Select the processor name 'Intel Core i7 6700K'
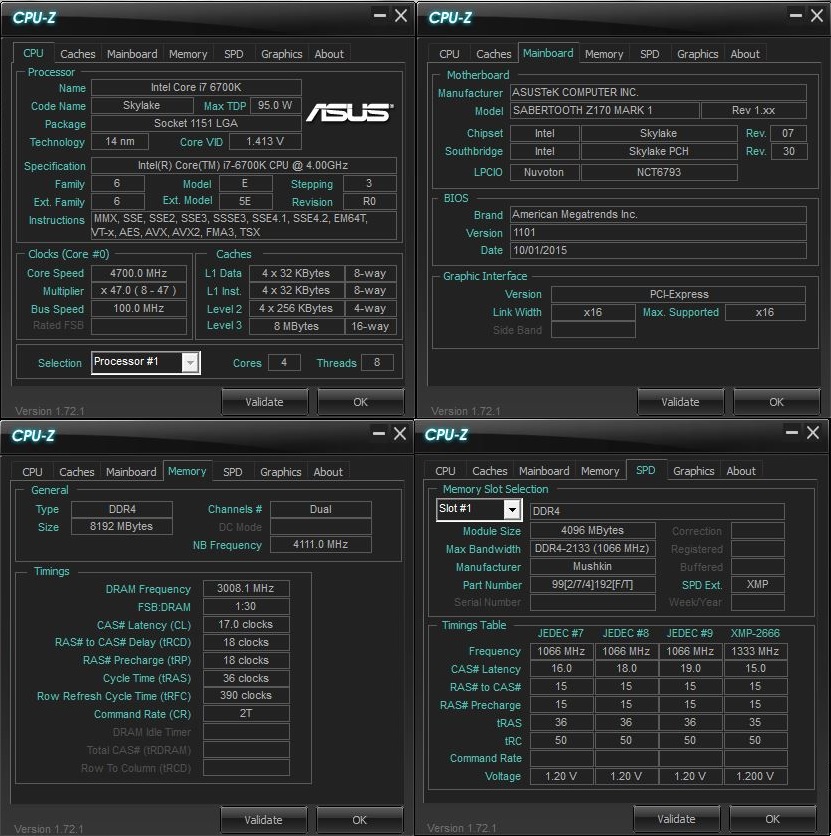The height and width of the screenshot is (836, 831). click(x=196, y=87)
